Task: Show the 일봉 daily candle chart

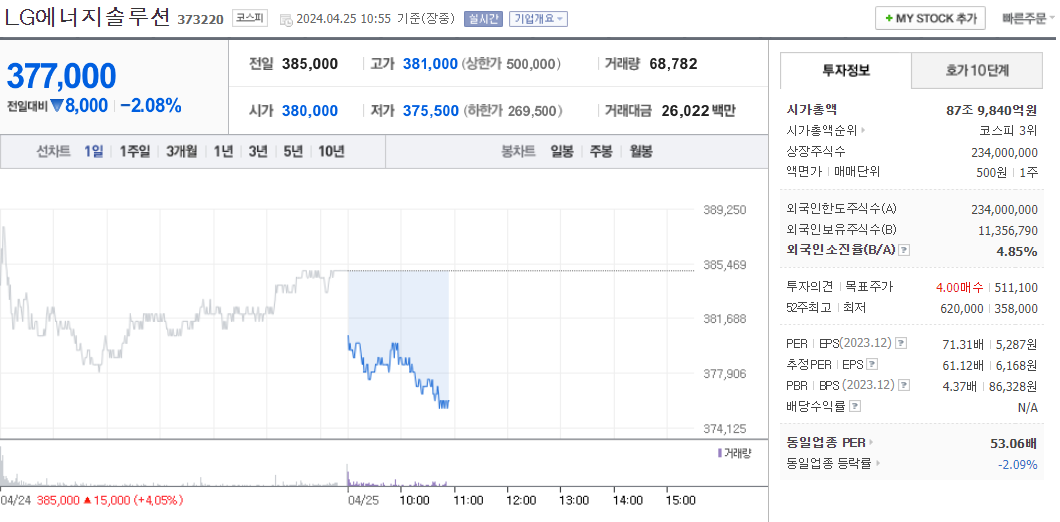Action: coord(562,151)
